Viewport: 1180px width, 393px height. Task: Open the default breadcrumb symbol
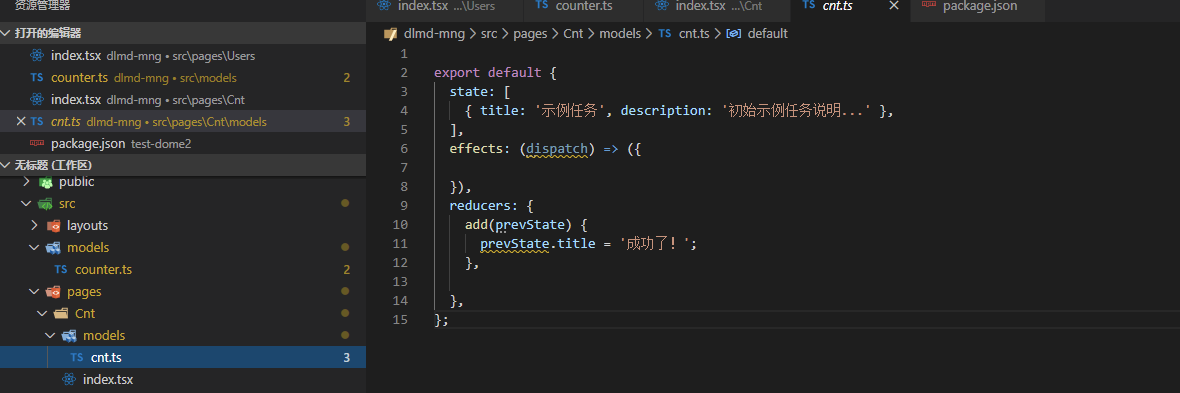768,33
